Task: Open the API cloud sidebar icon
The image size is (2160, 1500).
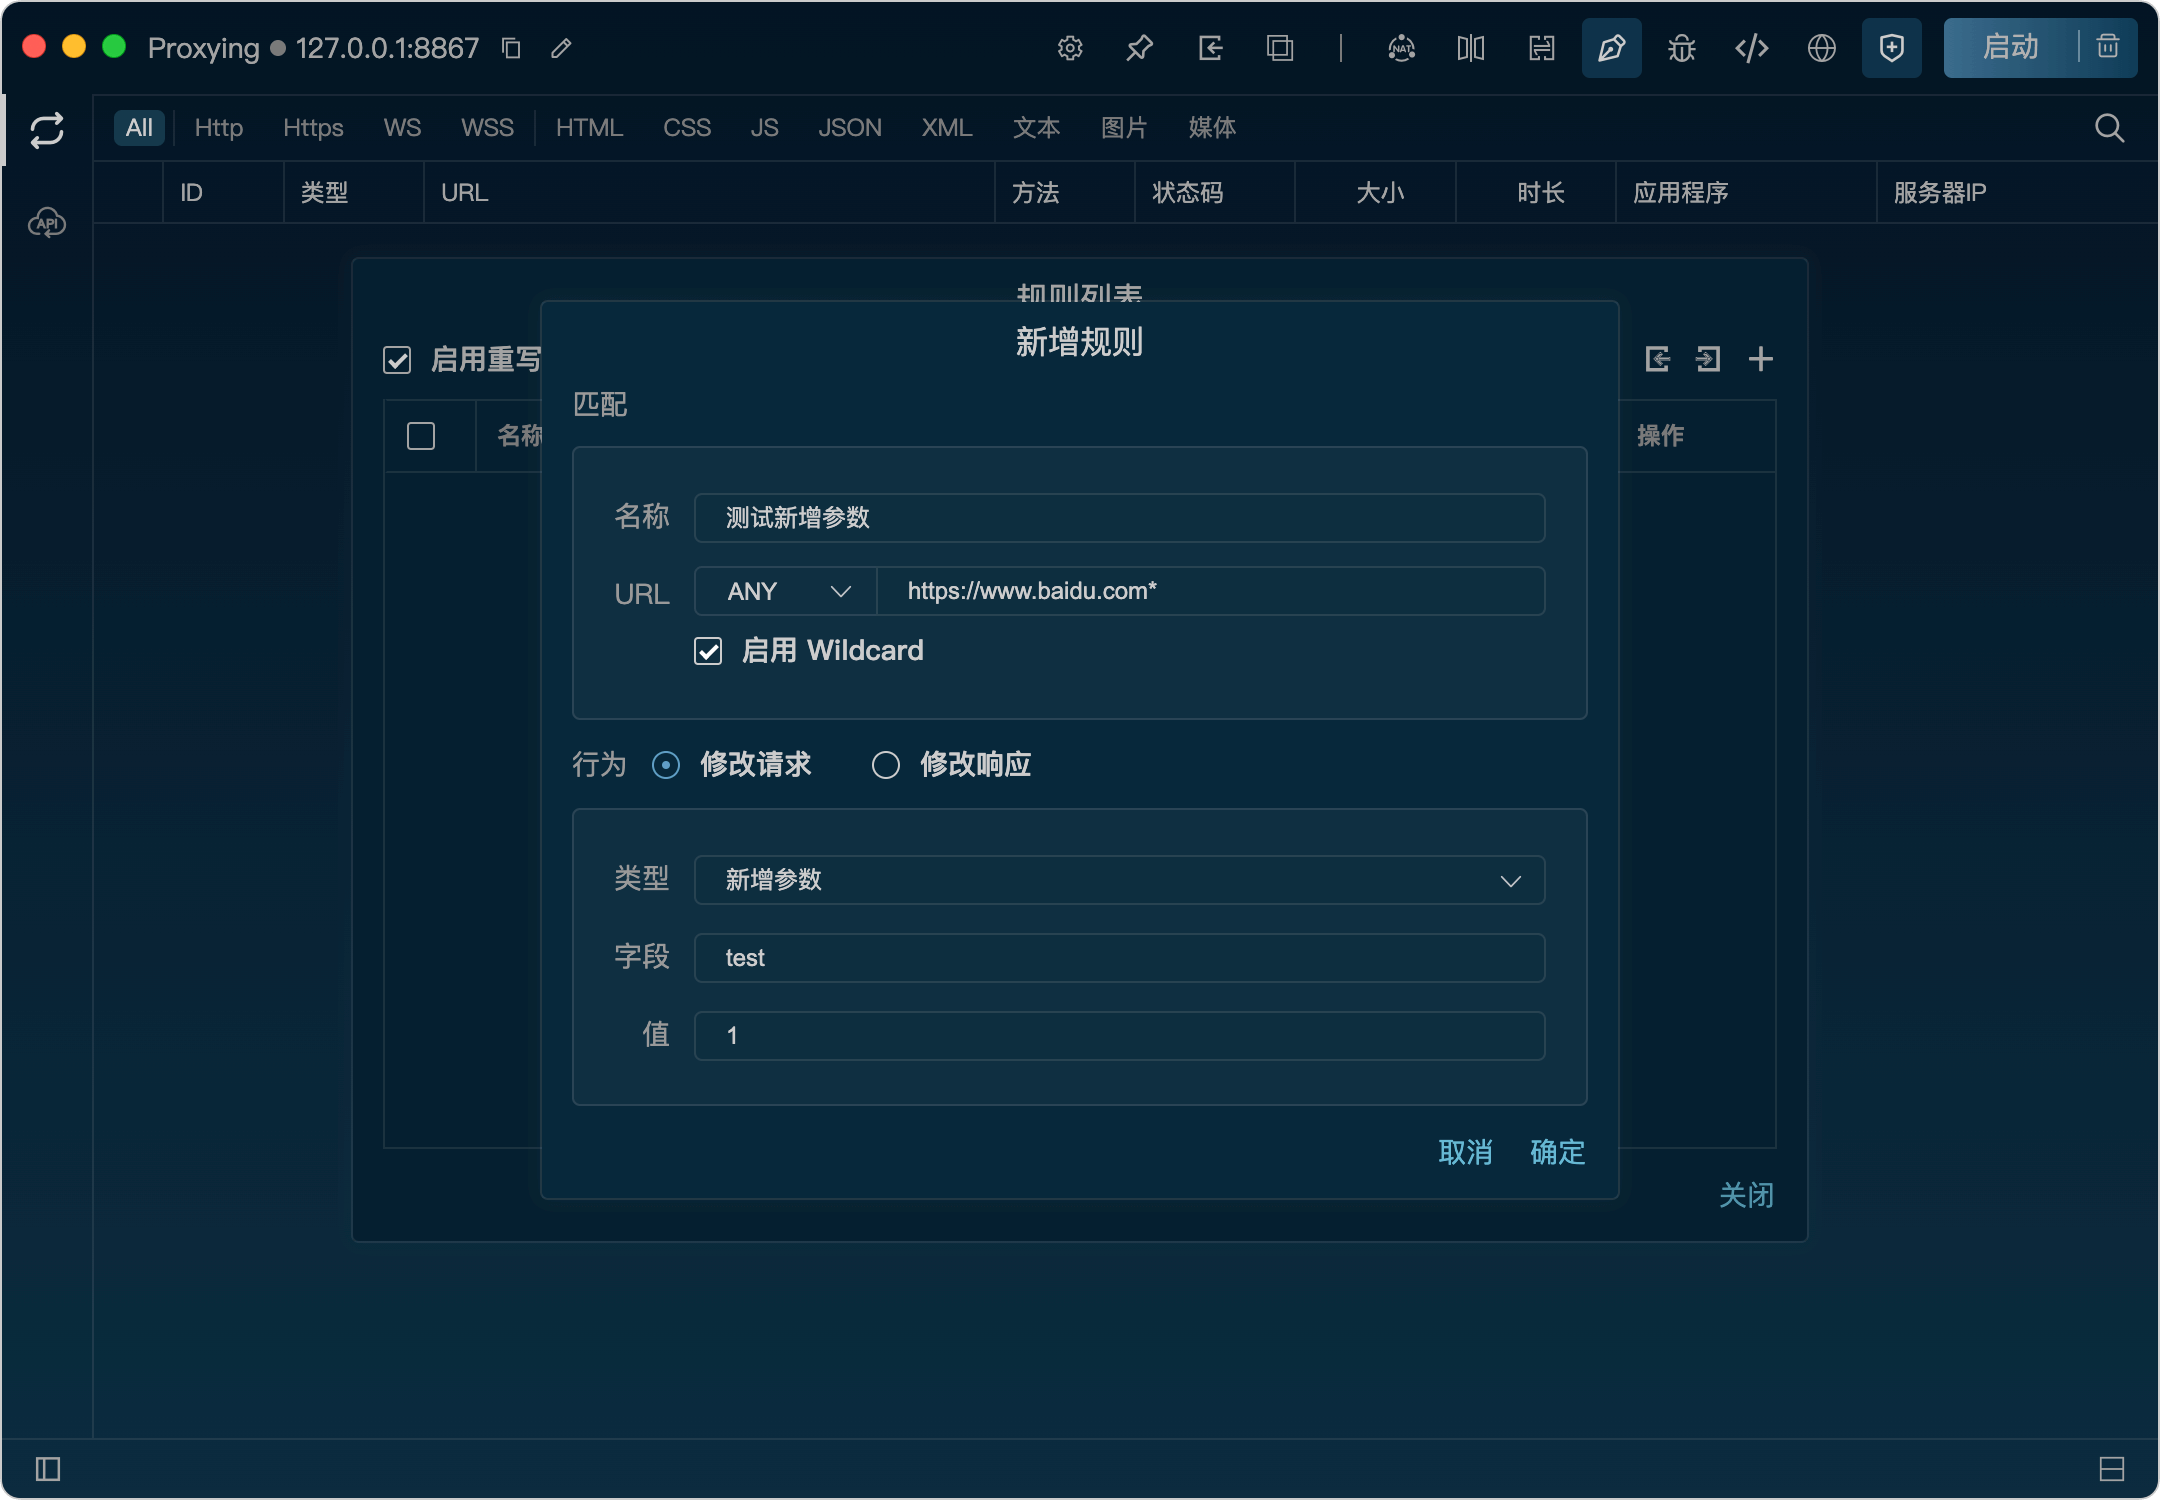Action: point(47,223)
